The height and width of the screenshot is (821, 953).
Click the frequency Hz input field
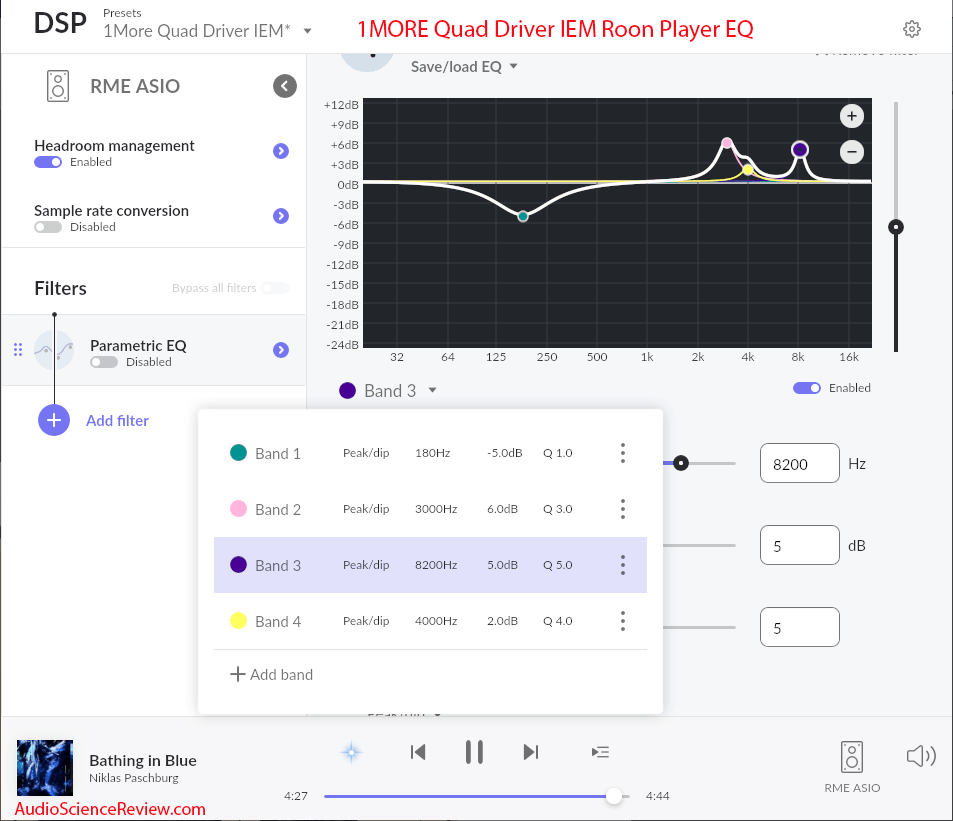point(799,463)
